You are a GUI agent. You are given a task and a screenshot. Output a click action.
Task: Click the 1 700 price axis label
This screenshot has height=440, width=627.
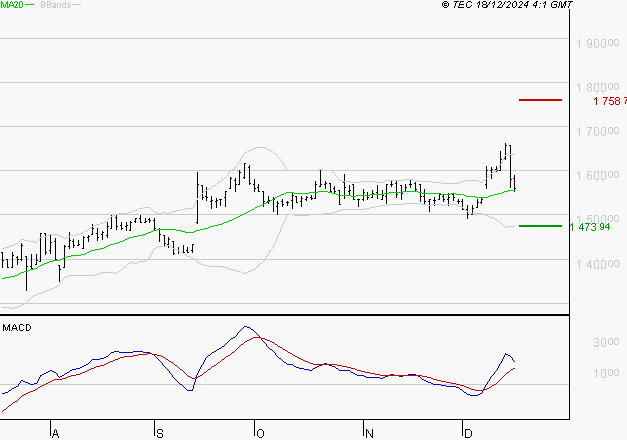pyautogui.click(x=597, y=131)
